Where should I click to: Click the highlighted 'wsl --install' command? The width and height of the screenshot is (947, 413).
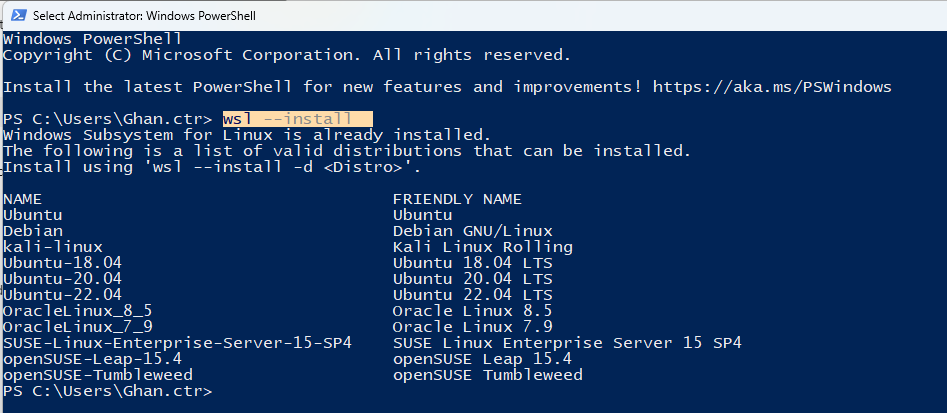(297, 119)
